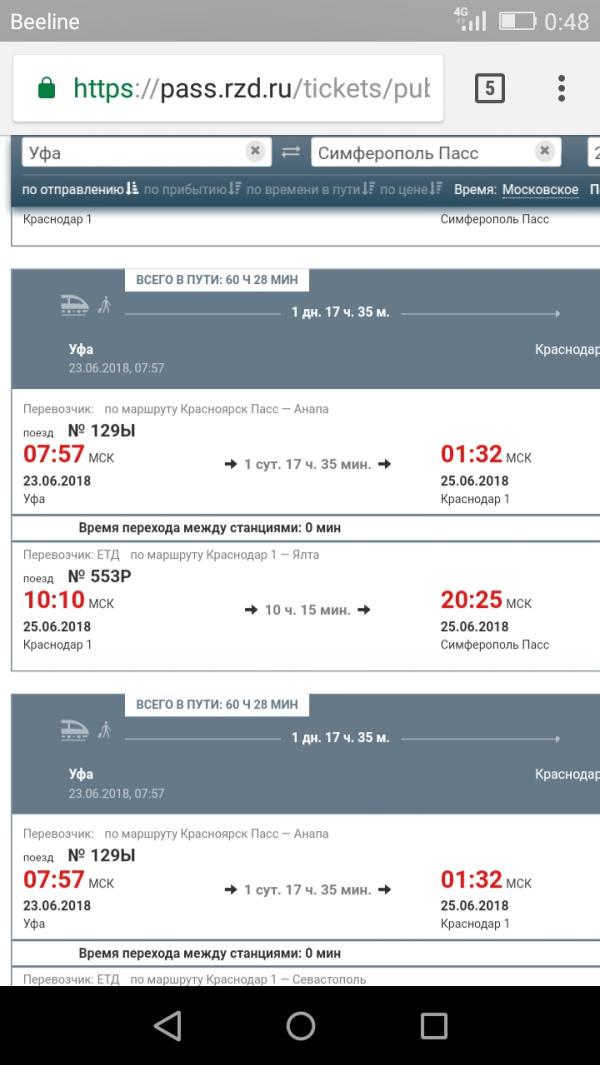Select train № 129Ы in first route
This screenshot has width=600, height=1065.
pyautogui.click(x=101, y=431)
